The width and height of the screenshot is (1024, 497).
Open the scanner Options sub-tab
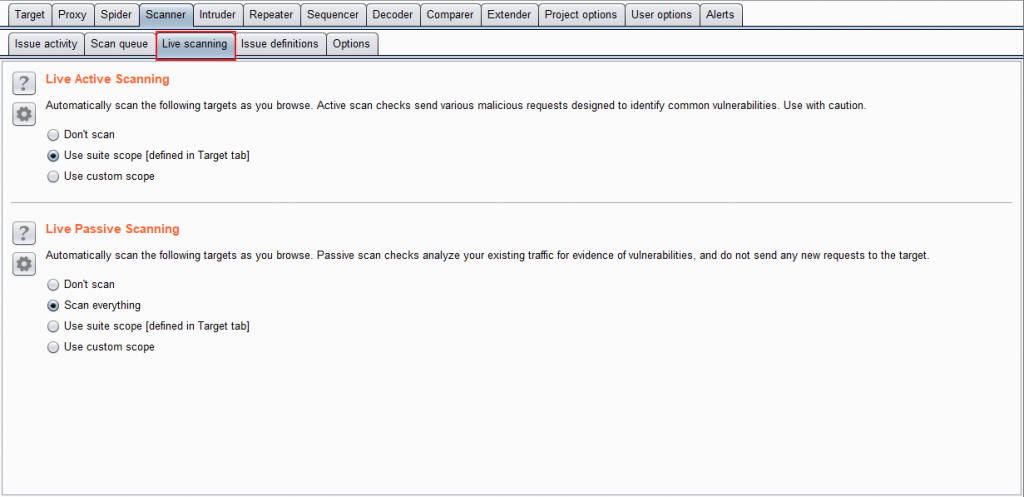[x=351, y=44]
